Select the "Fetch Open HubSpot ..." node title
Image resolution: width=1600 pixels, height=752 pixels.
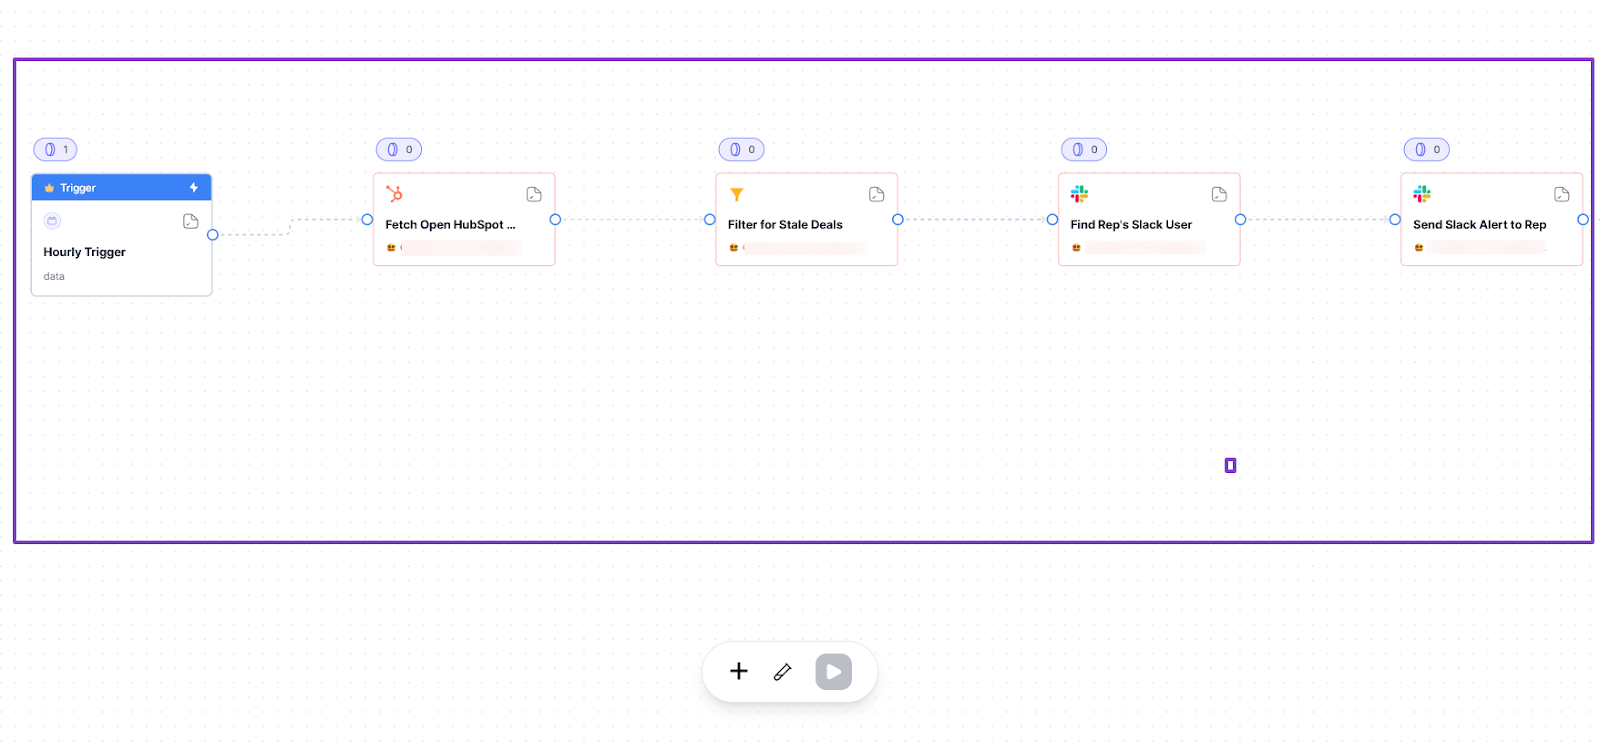tap(451, 225)
